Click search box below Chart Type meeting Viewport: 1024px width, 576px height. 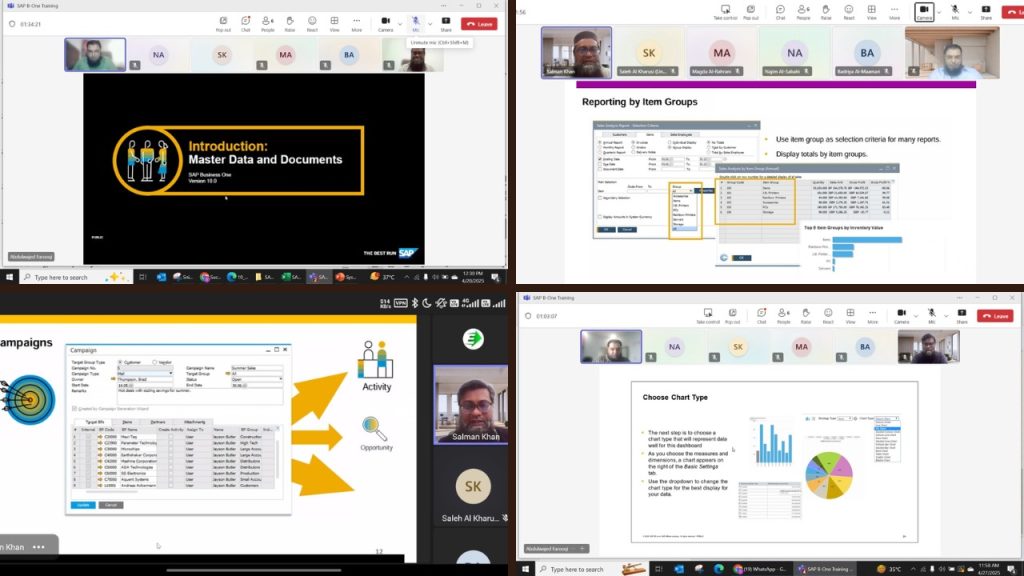(x=591, y=569)
